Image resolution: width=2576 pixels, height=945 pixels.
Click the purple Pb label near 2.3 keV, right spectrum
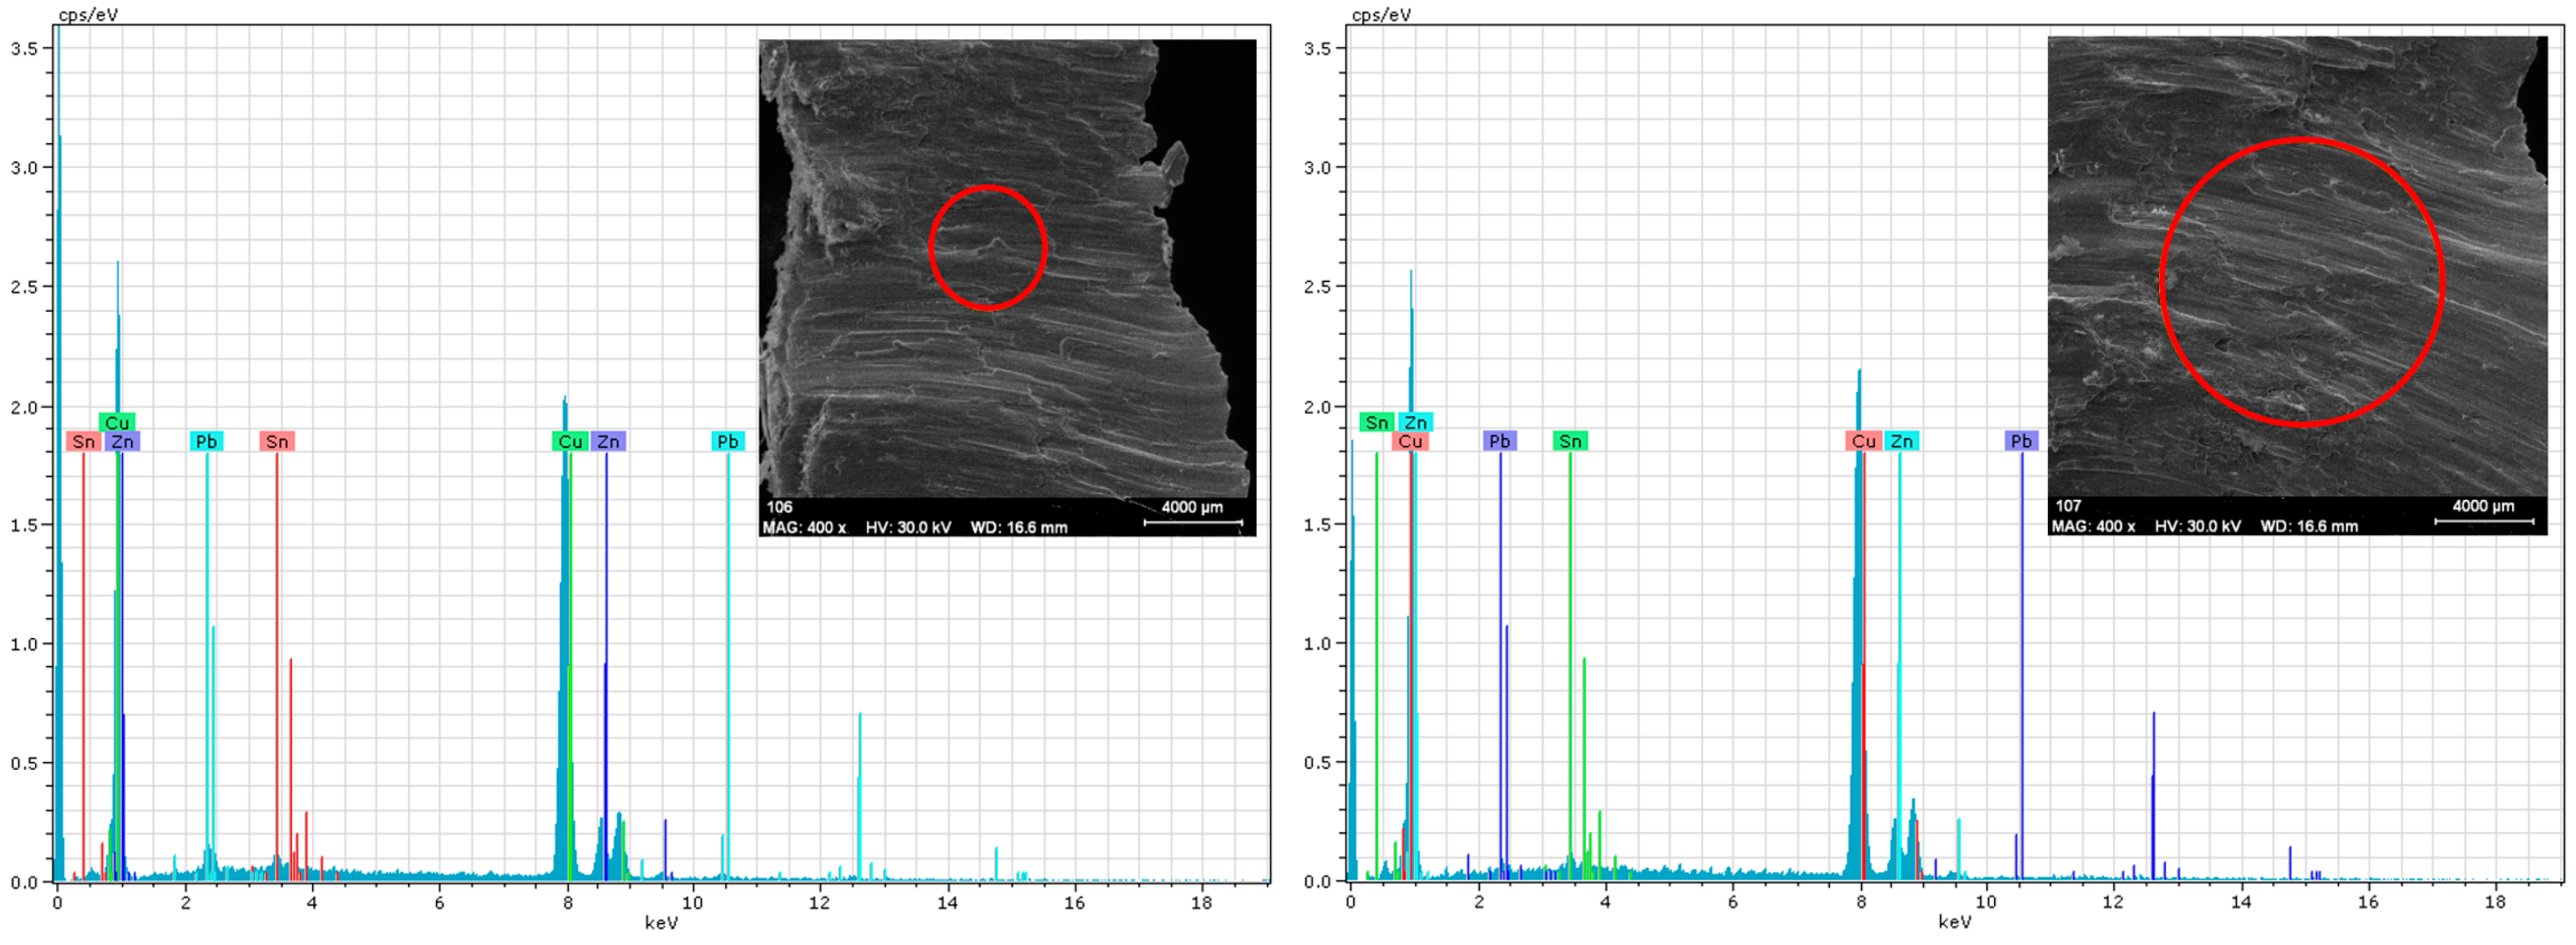(1499, 441)
